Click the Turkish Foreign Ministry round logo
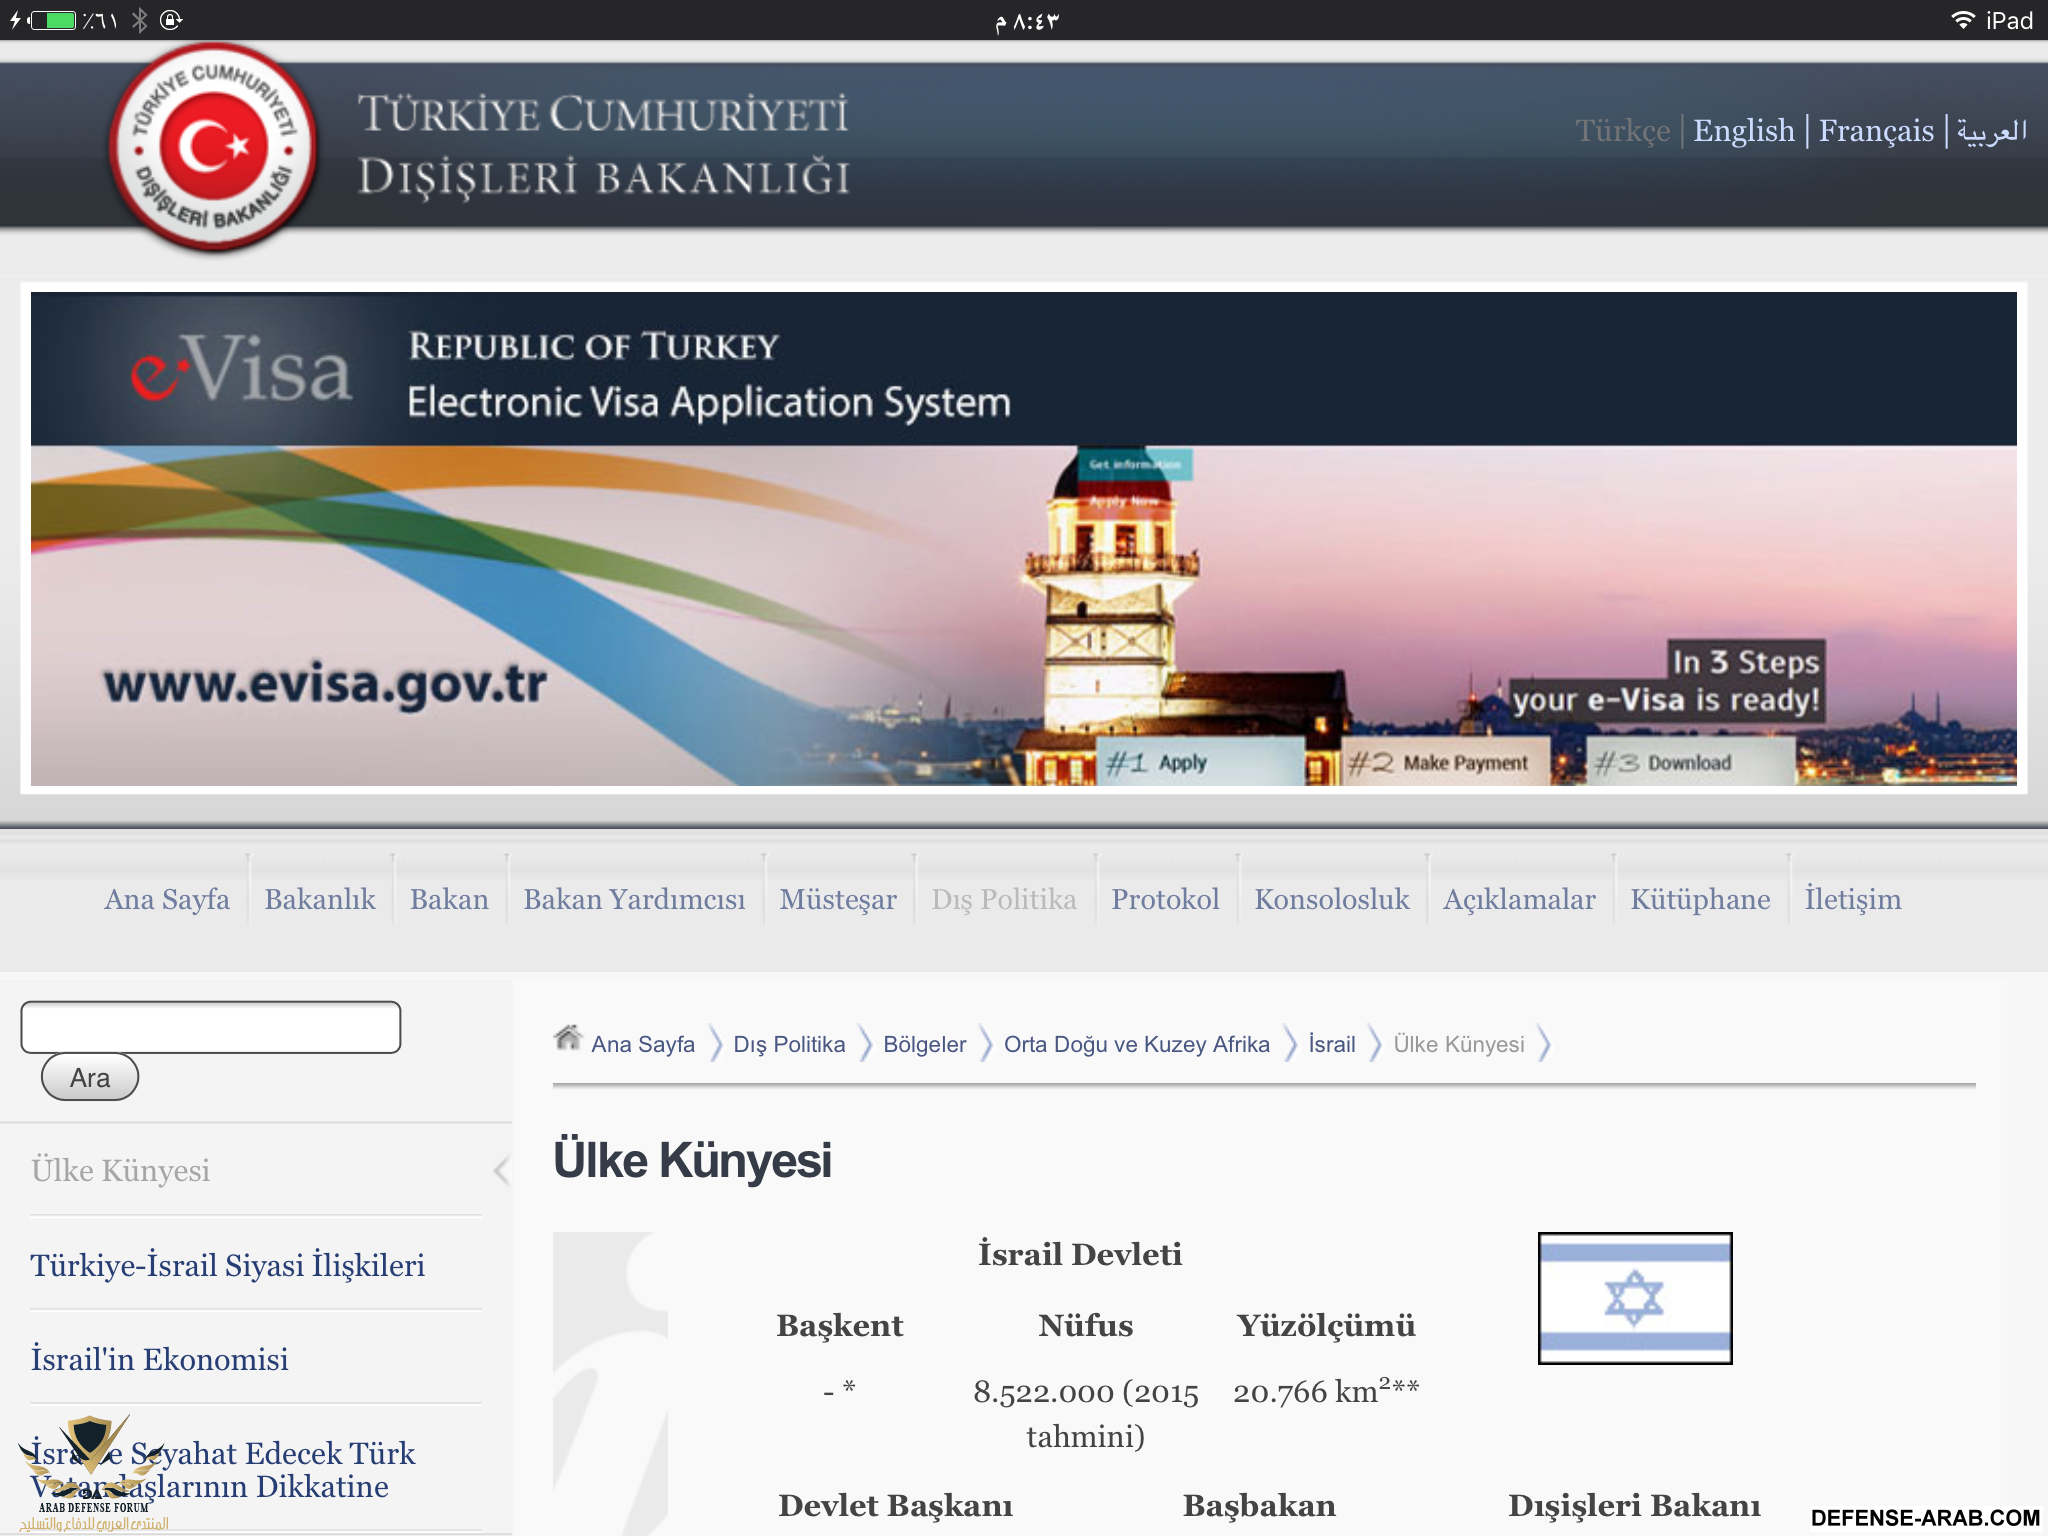This screenshot has width=2048, height=1536. tap(213, 147)
